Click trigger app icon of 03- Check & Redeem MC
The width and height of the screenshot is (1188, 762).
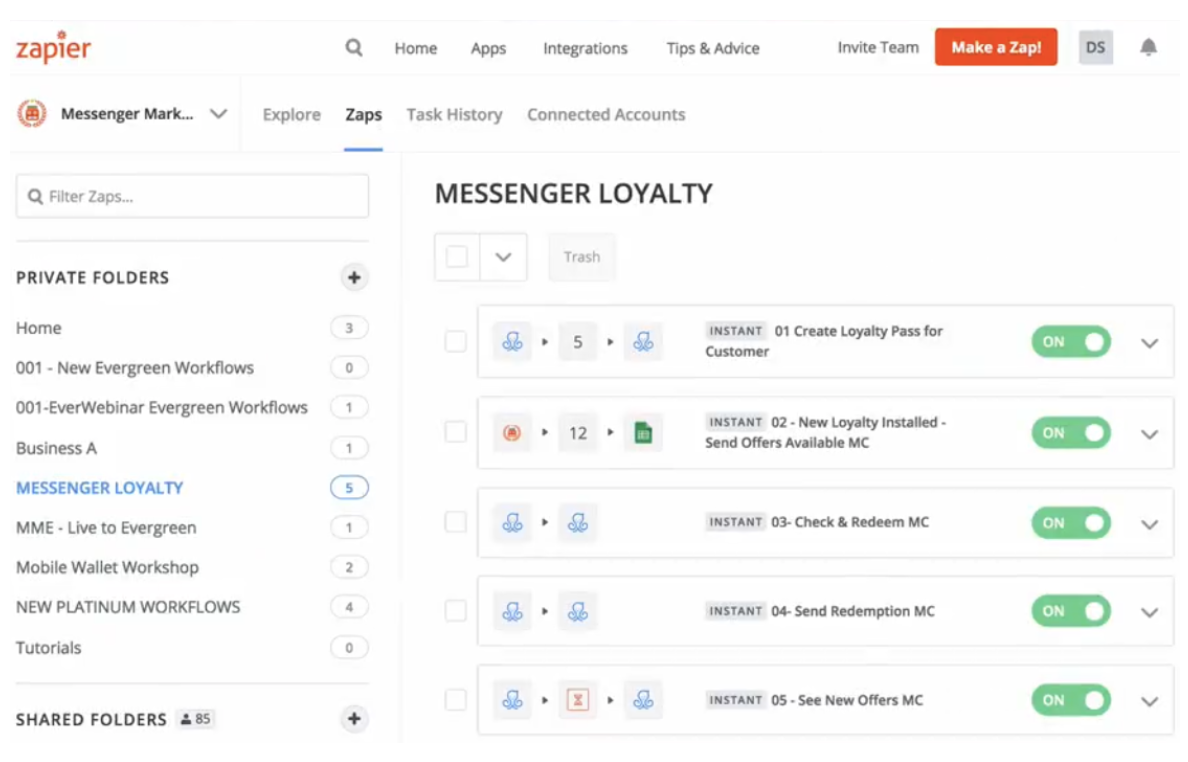[x=512, y=523]
